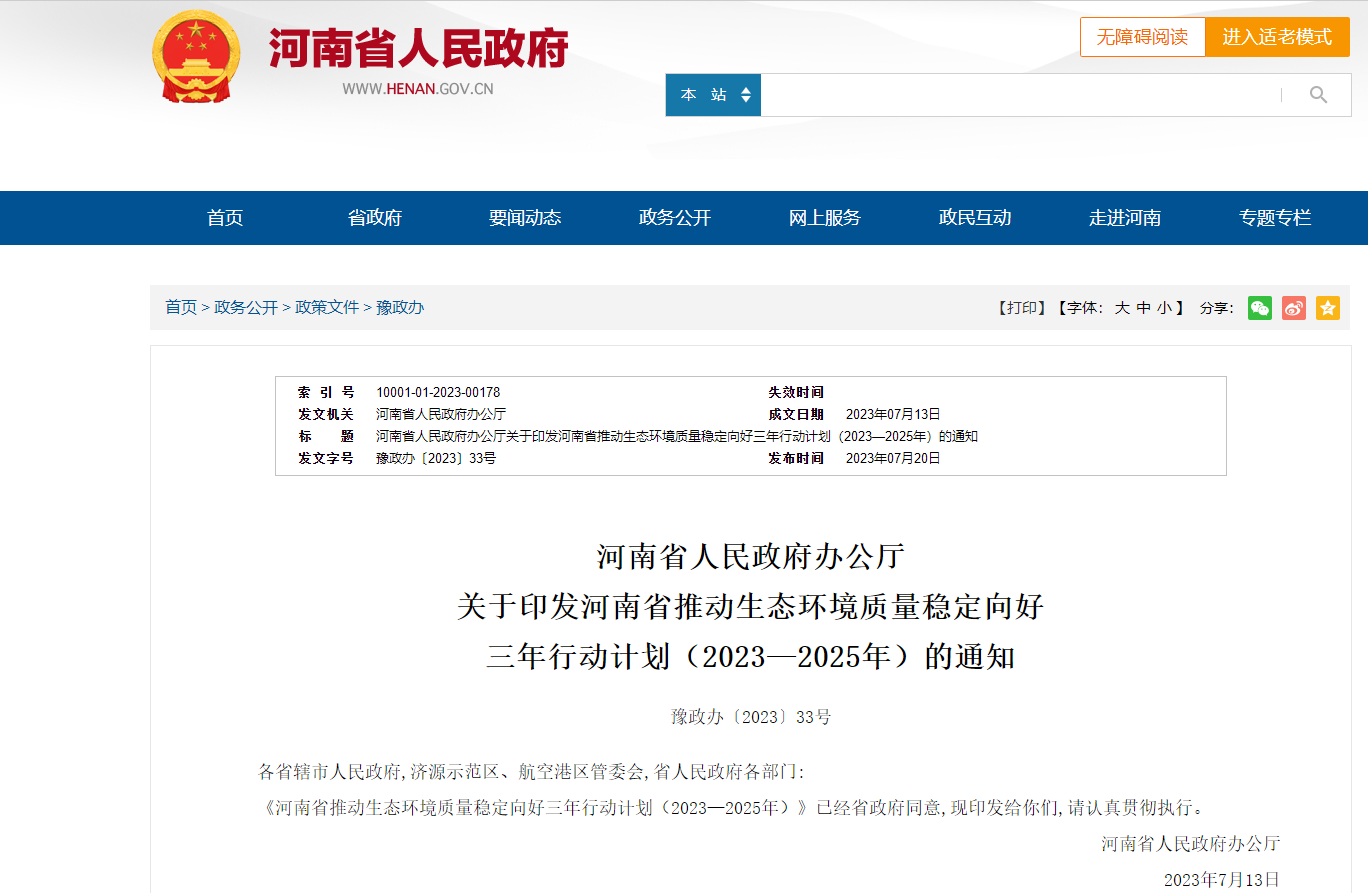Set font size to 中
This screenshot has width=1368, height=893.
tap(1143, 308)
